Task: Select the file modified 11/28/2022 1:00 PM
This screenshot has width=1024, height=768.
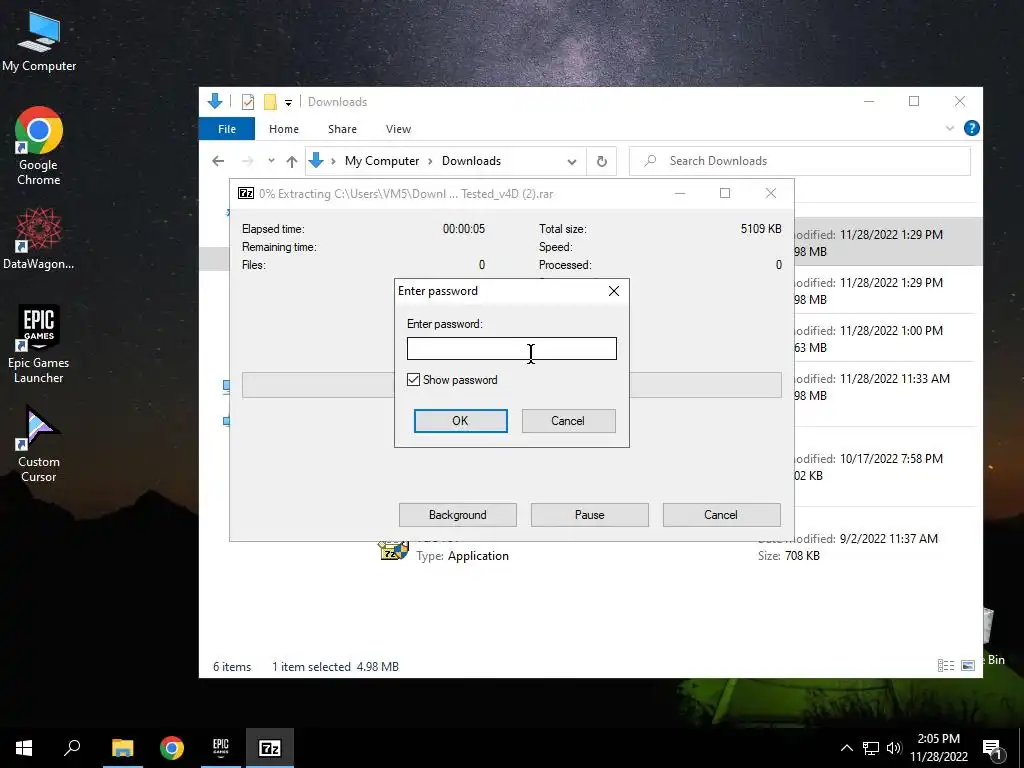Action: [888, 339]
